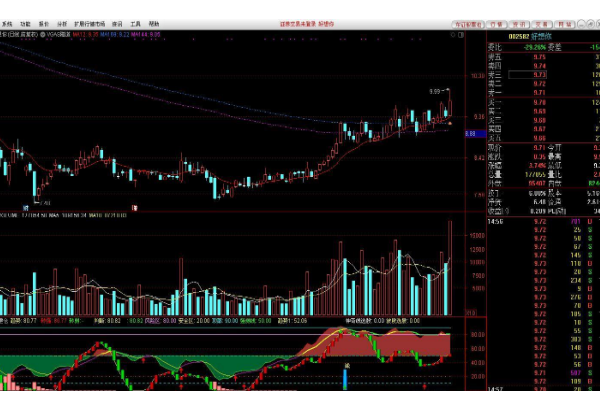Click the 资讯 button at top right
The height and width of the screenshot is (400, 600).
[519, 24]
